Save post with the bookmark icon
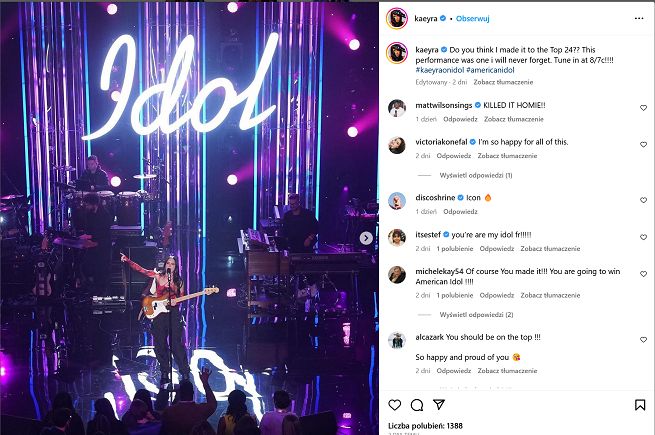 tap(640, 405)
